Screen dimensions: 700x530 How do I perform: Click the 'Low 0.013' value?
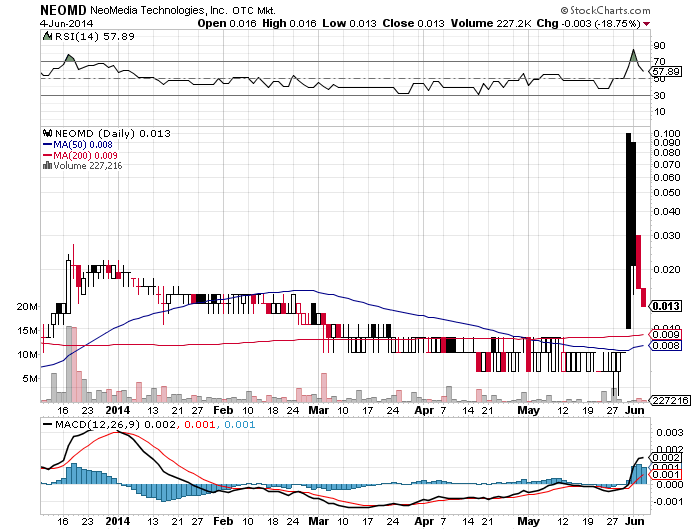click(x=350, y=23)
